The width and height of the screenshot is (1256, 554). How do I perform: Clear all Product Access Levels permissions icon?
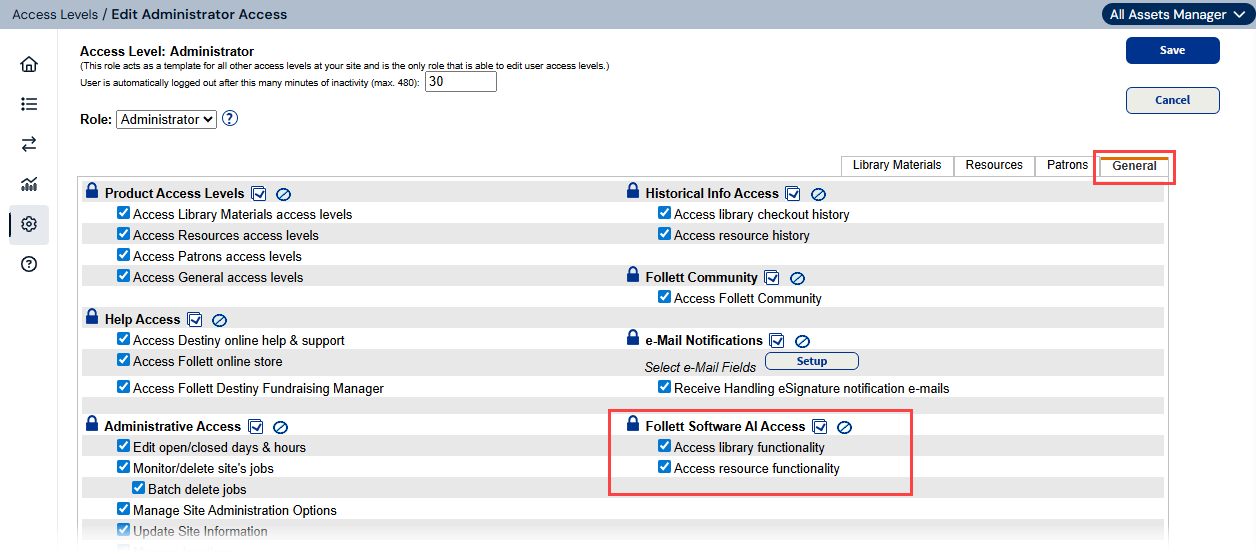[283, 194]
